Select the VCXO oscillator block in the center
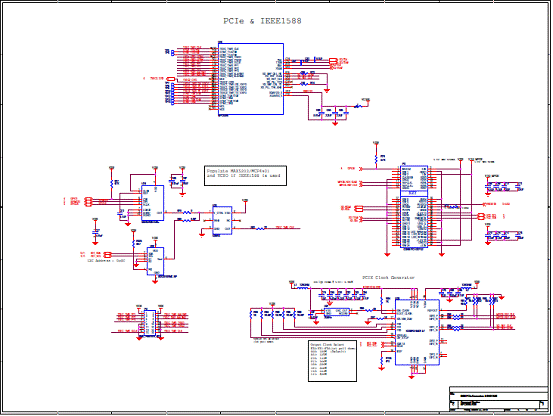 pyautogui.click(x=222, y=221)
